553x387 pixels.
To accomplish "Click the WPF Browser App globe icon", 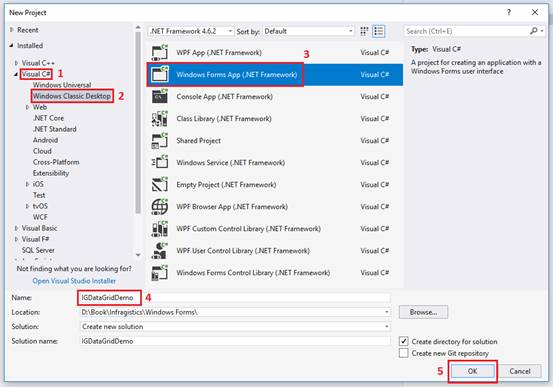I will pos(160,207).
